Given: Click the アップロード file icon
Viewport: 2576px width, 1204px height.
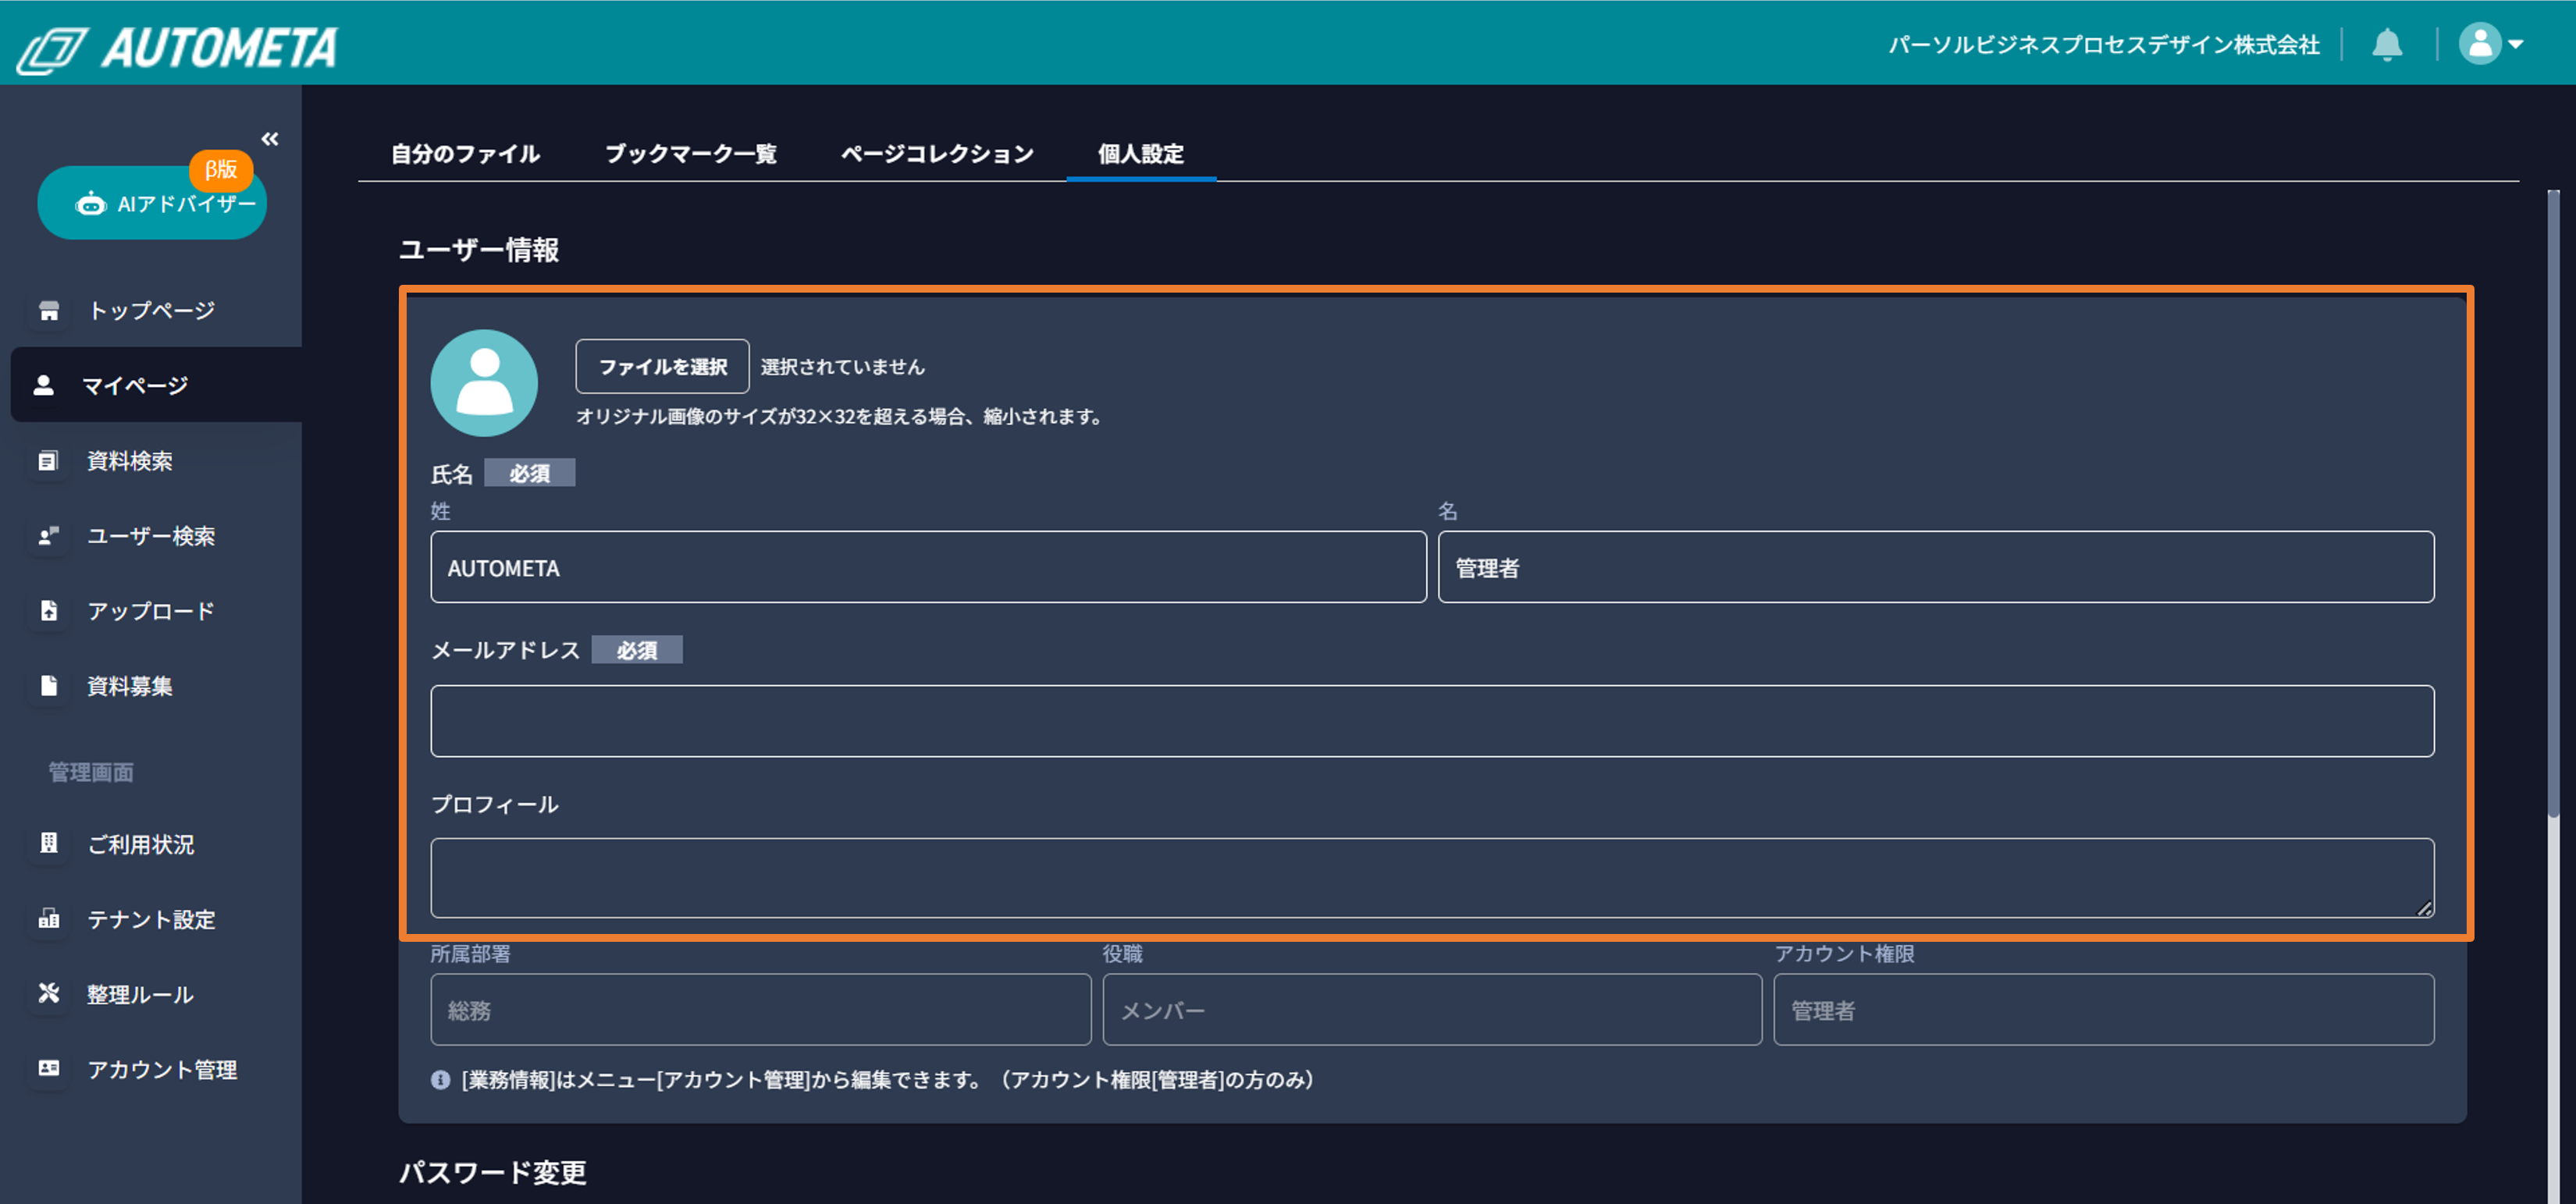Looking at the screenshot, I should click(x=48, y=611).
